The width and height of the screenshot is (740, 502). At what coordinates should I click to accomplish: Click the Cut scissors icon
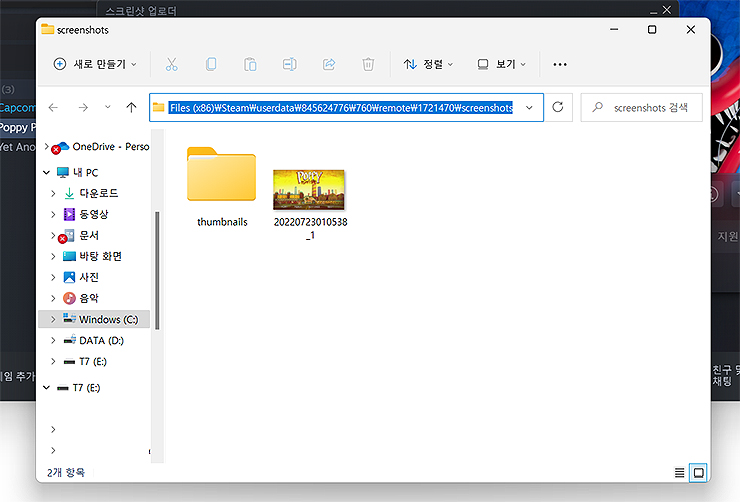coord(171,64)
